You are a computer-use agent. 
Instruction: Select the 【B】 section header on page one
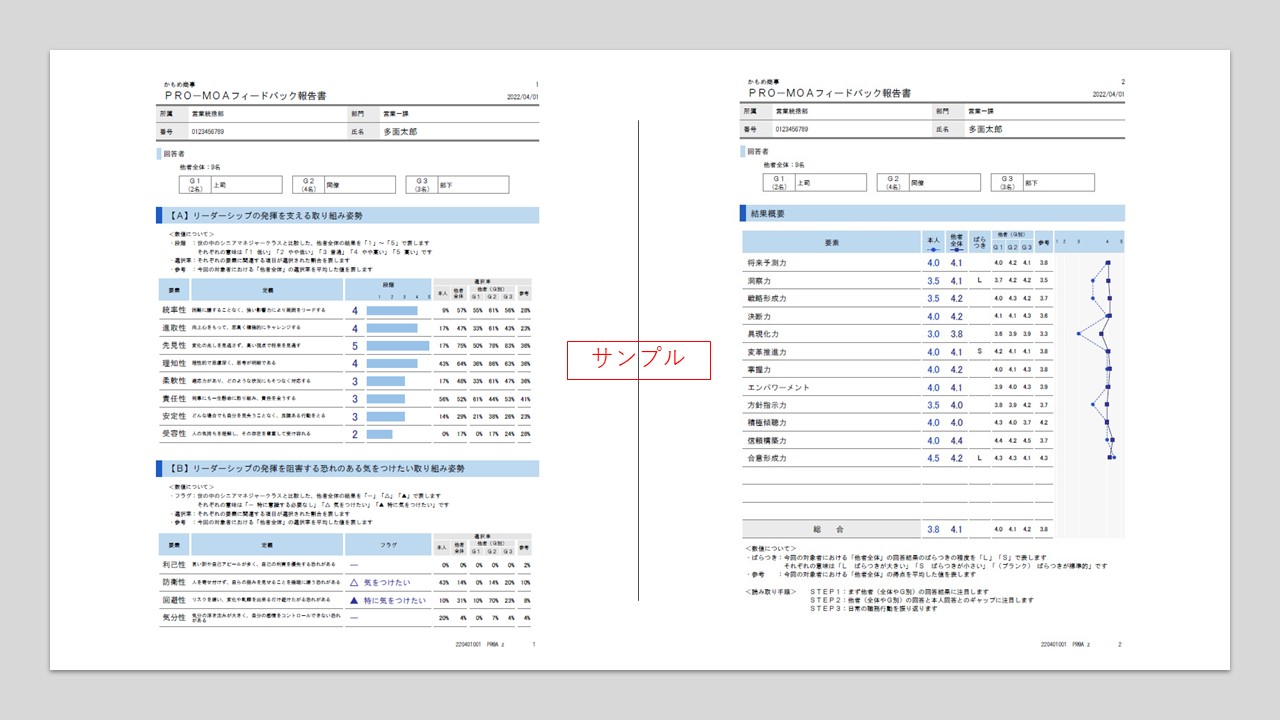348,468
